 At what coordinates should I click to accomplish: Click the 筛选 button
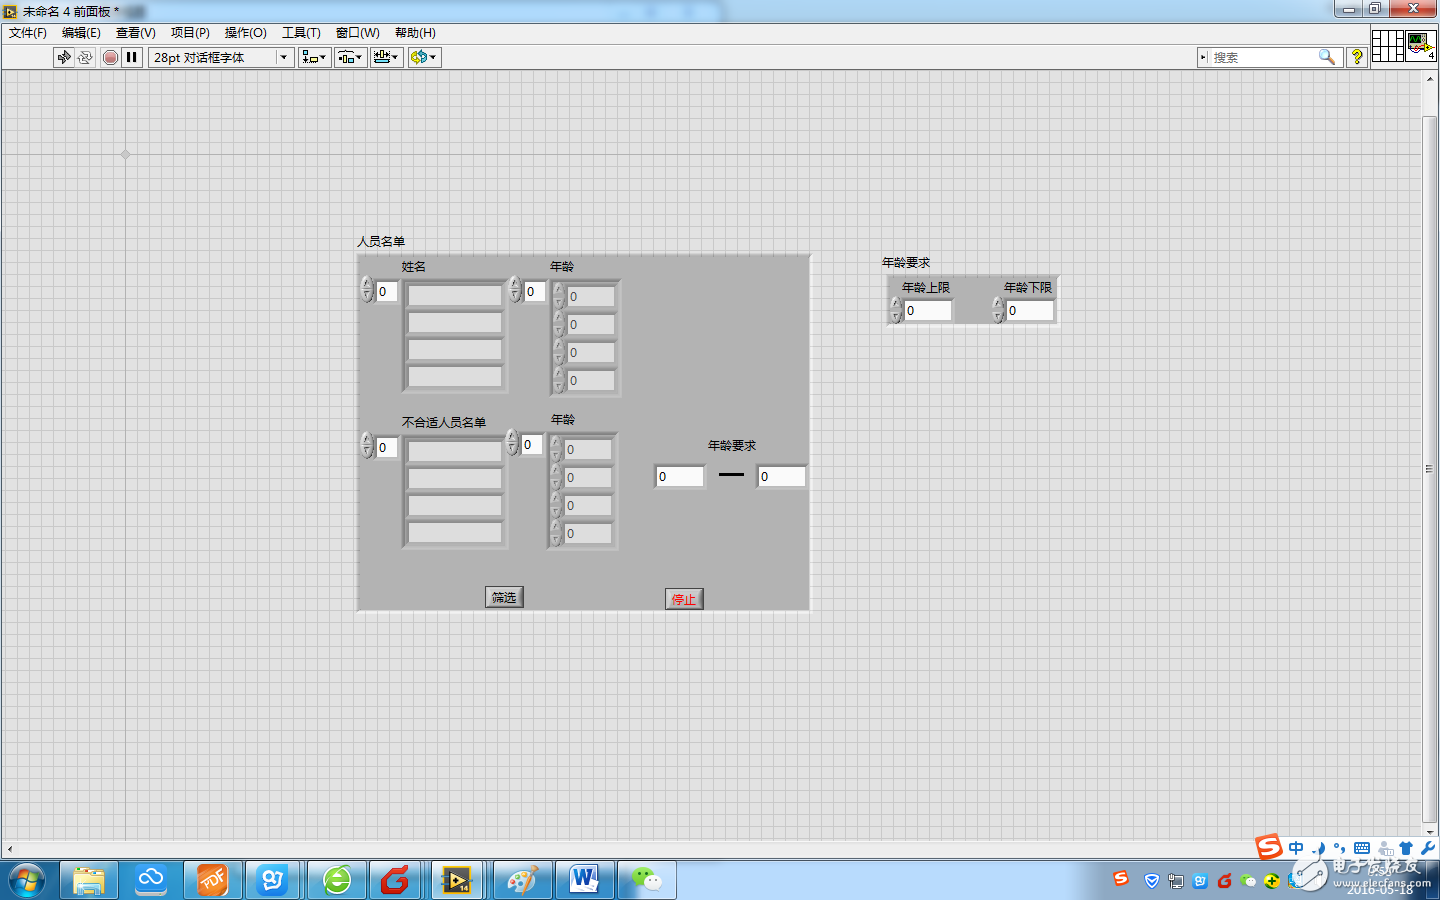[504, 597]
